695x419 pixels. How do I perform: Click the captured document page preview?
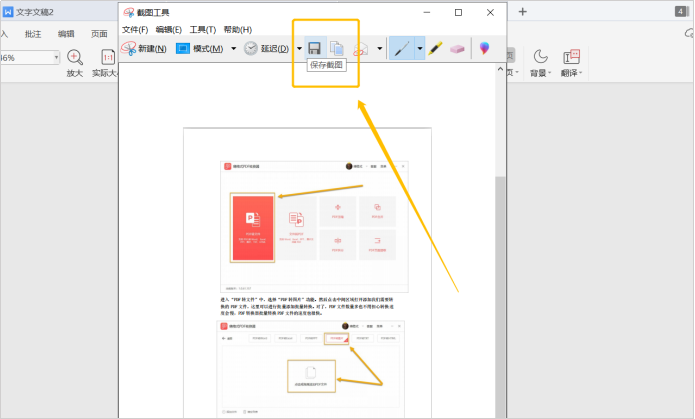click(x=307, y=272)
